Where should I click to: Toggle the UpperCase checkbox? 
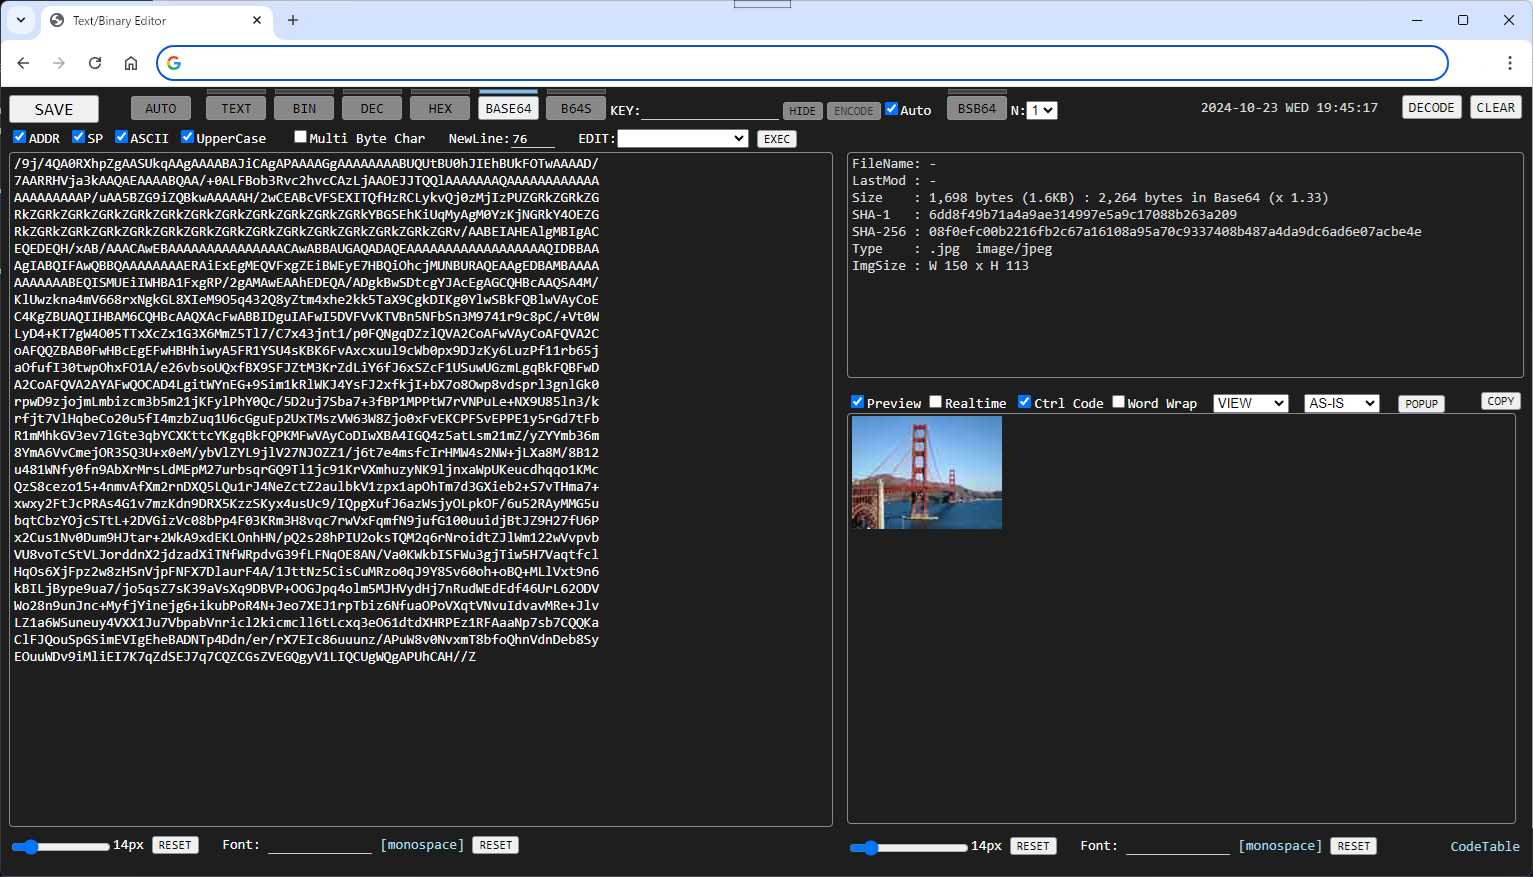pos(187,137)
